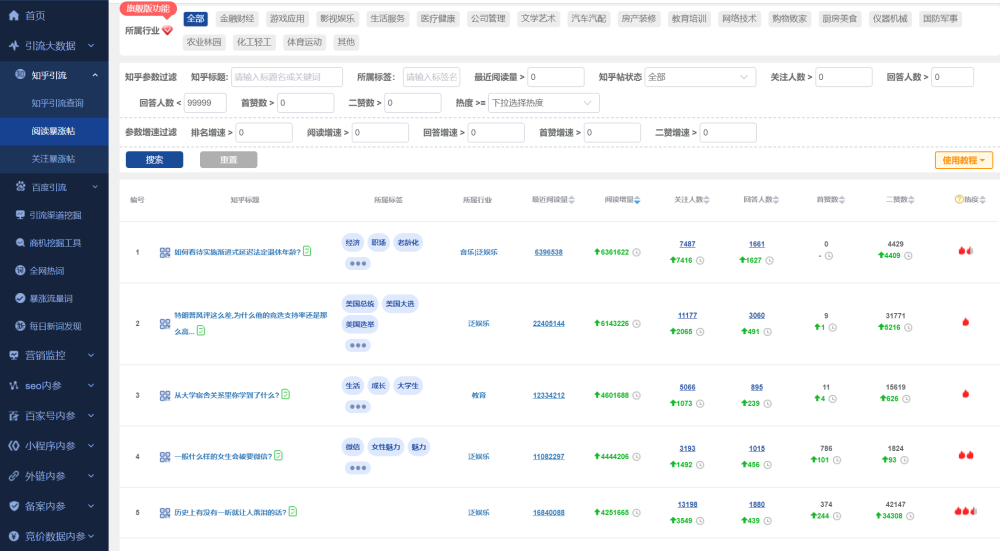This screenshot has height=551, width=1000.
Task: Click the 知乎标题 input field
Action: pos(287,77)
